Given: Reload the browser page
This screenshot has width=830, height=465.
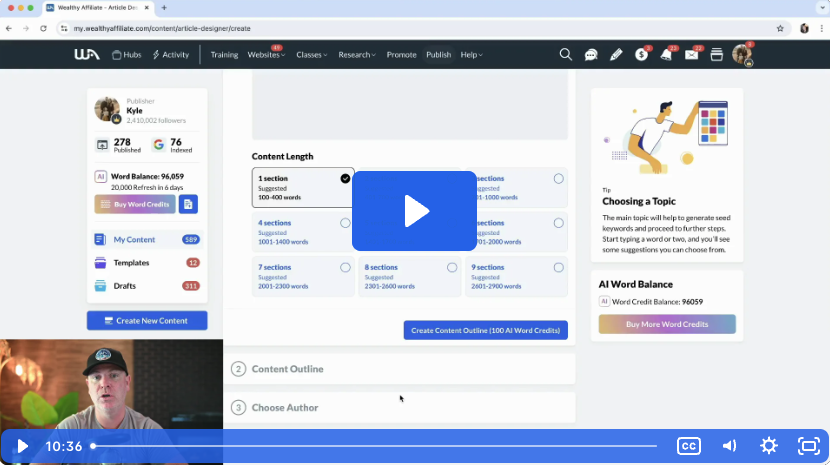Looking at the screenshot, I should pos(43,29).
